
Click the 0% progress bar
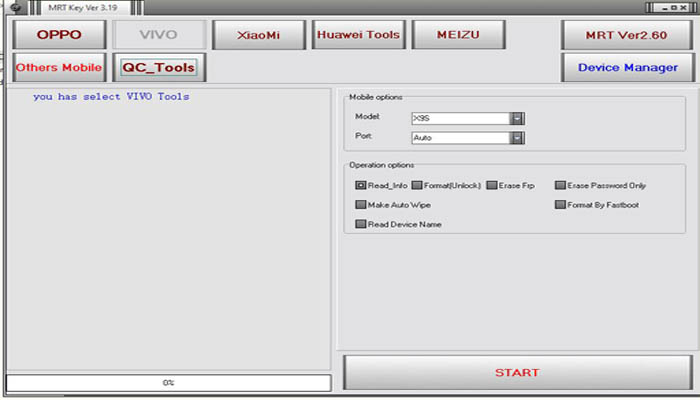coord(168,383)
